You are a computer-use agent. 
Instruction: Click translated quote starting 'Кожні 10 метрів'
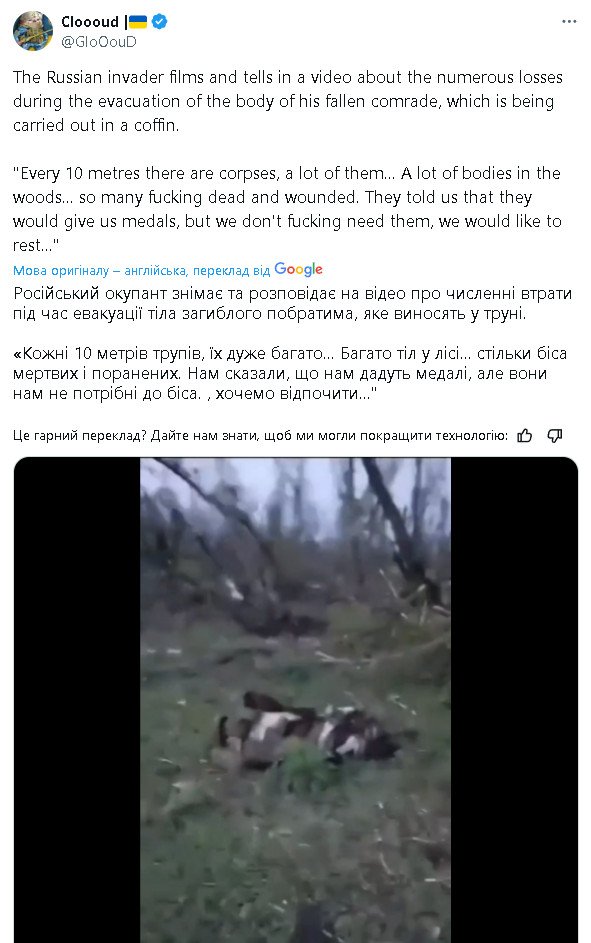coord(290,373)
